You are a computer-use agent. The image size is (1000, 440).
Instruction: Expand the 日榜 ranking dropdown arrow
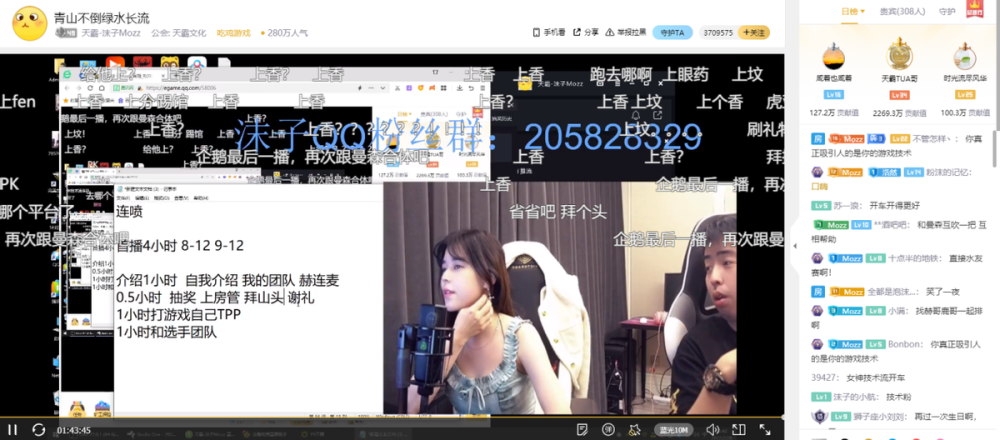point(862,11)
